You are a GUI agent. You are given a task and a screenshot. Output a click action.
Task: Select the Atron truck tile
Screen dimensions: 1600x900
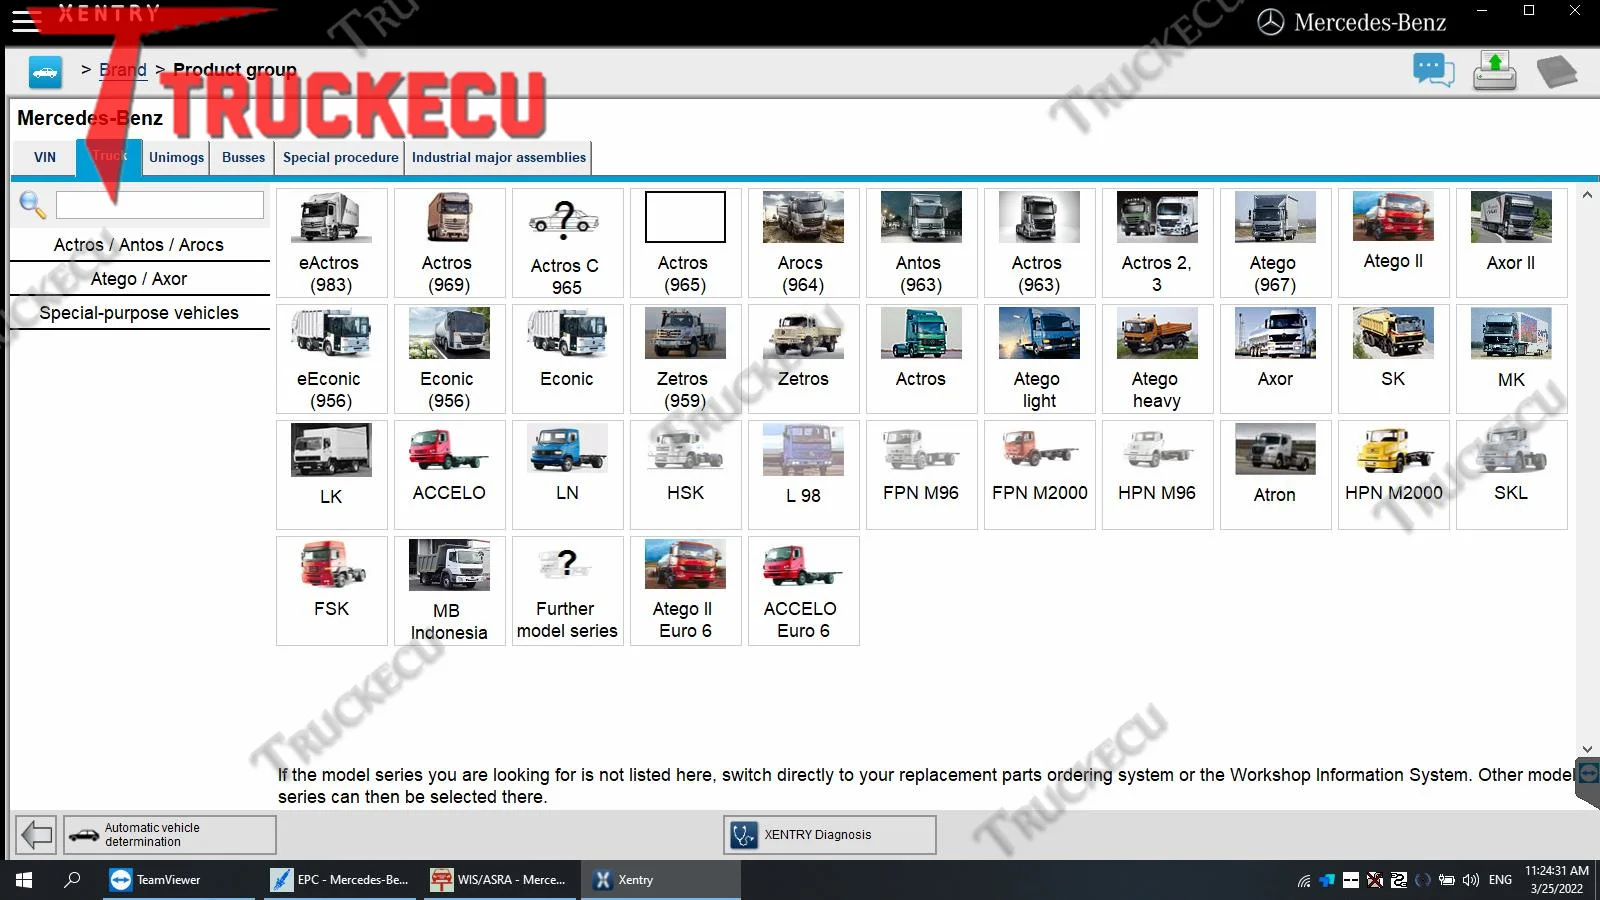1275,475
